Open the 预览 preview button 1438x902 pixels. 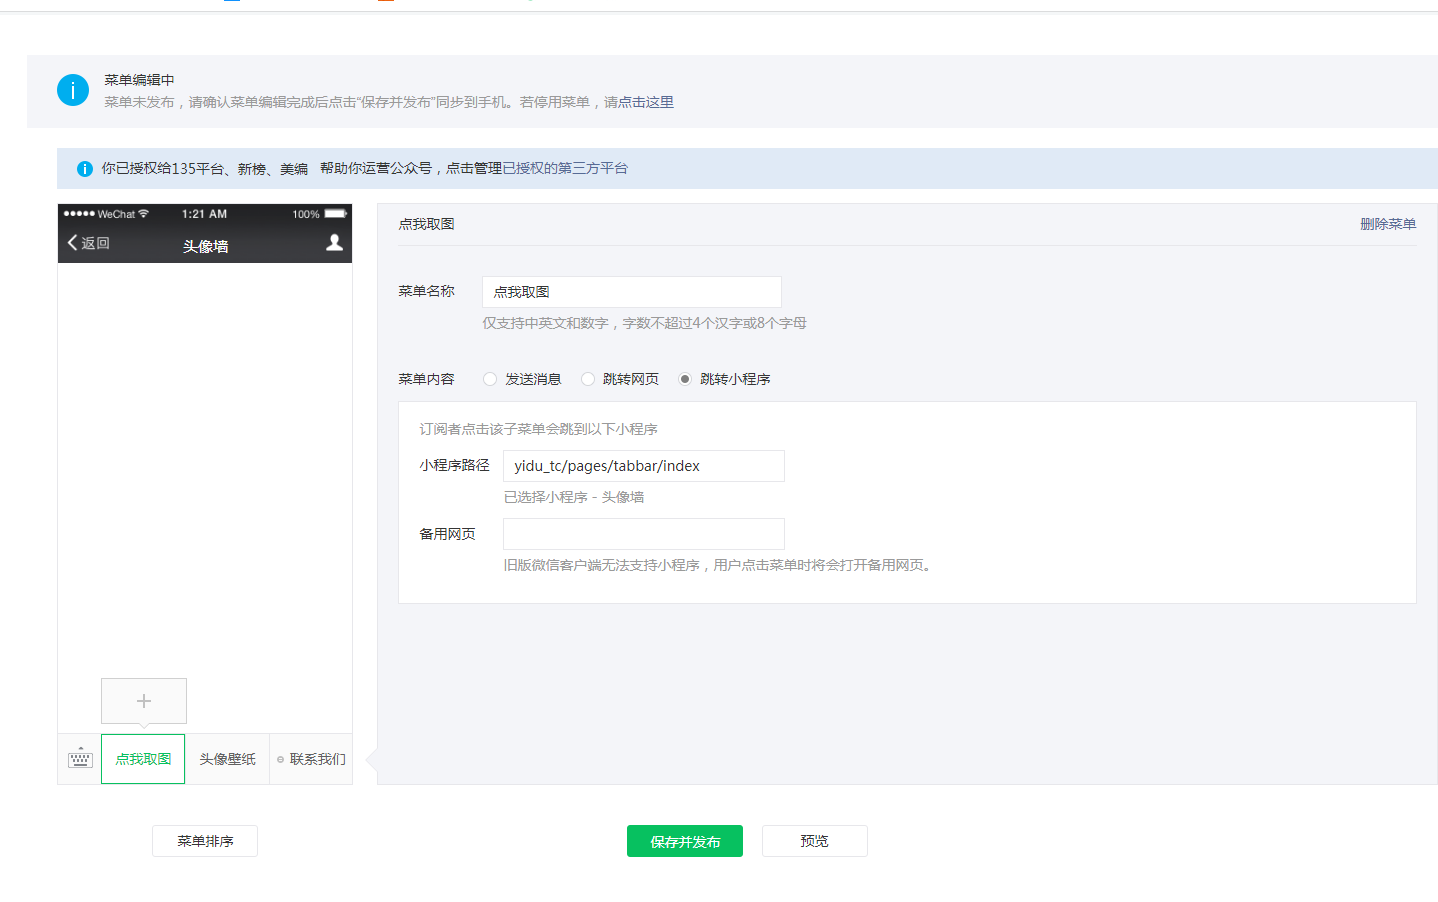[x=815, y=841]
